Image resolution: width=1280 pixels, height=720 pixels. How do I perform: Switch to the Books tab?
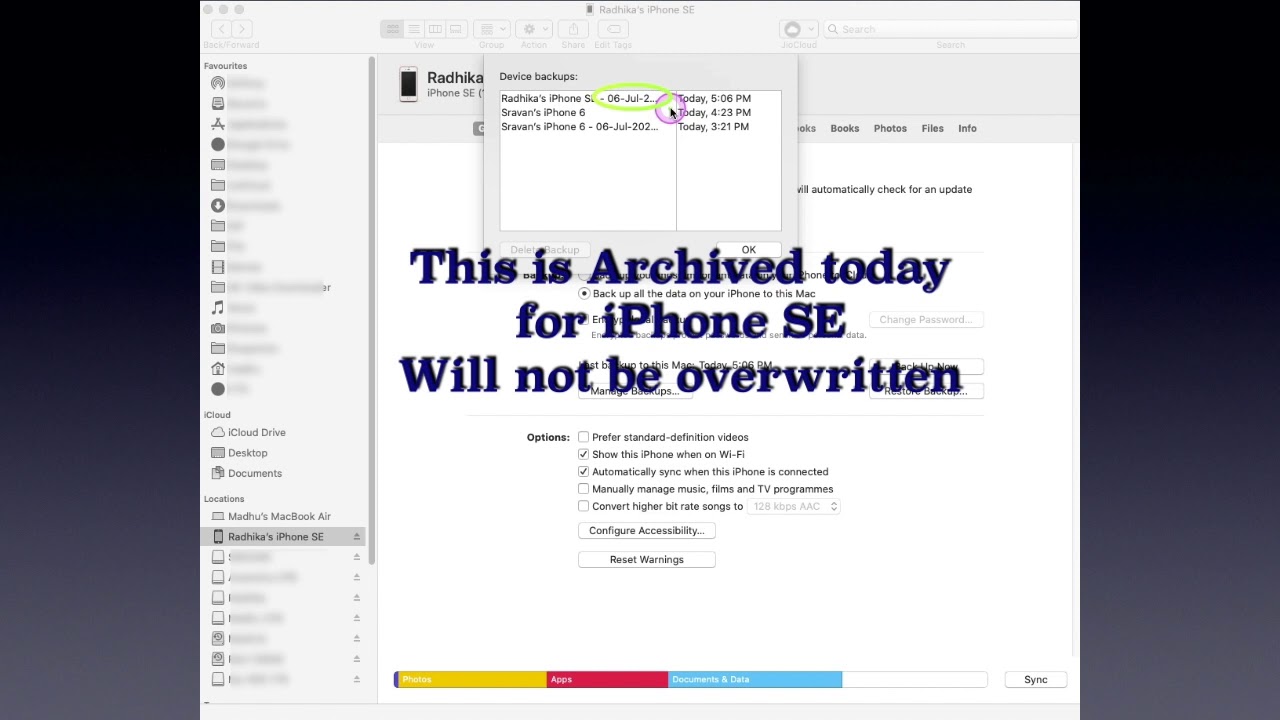pyautogui.click(x=844, y=128)
